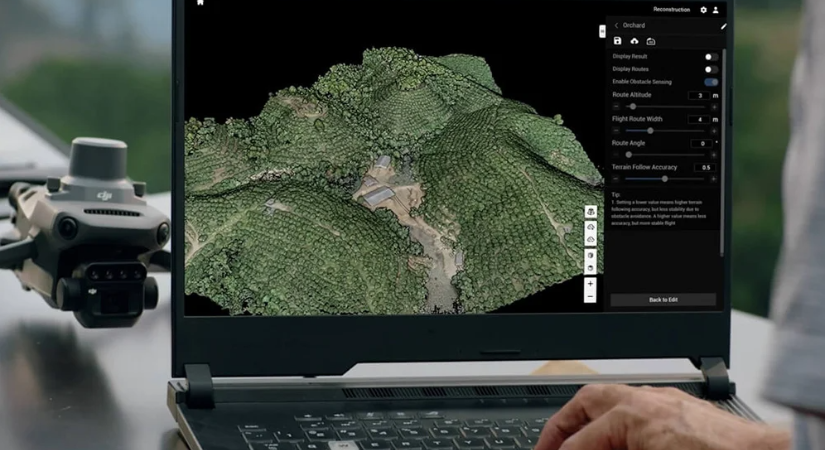Decrease Terrain Follow Accuracy with minus button
825x450 pixels.
[x=616, y=179]
